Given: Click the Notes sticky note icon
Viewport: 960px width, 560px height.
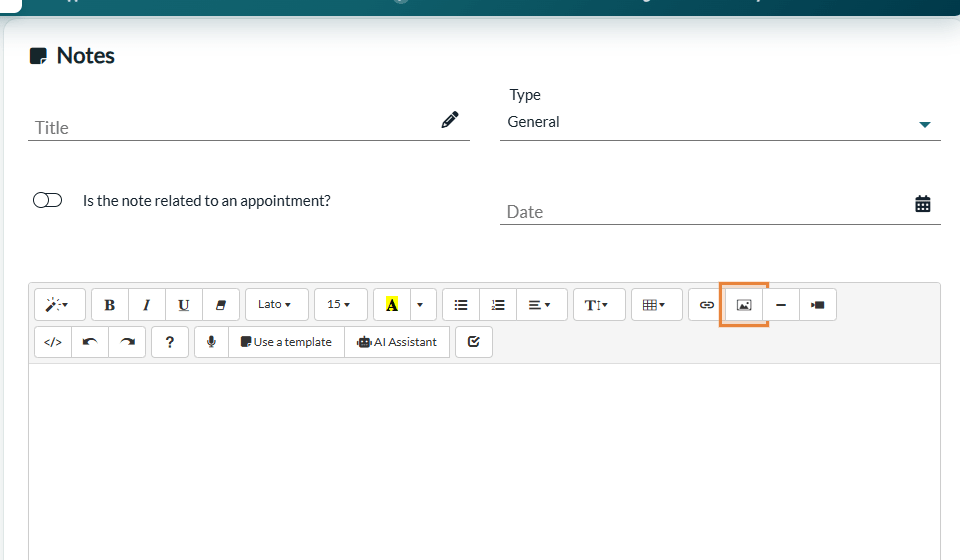Looking at the screenshot, I should click(x=38, y=56).
